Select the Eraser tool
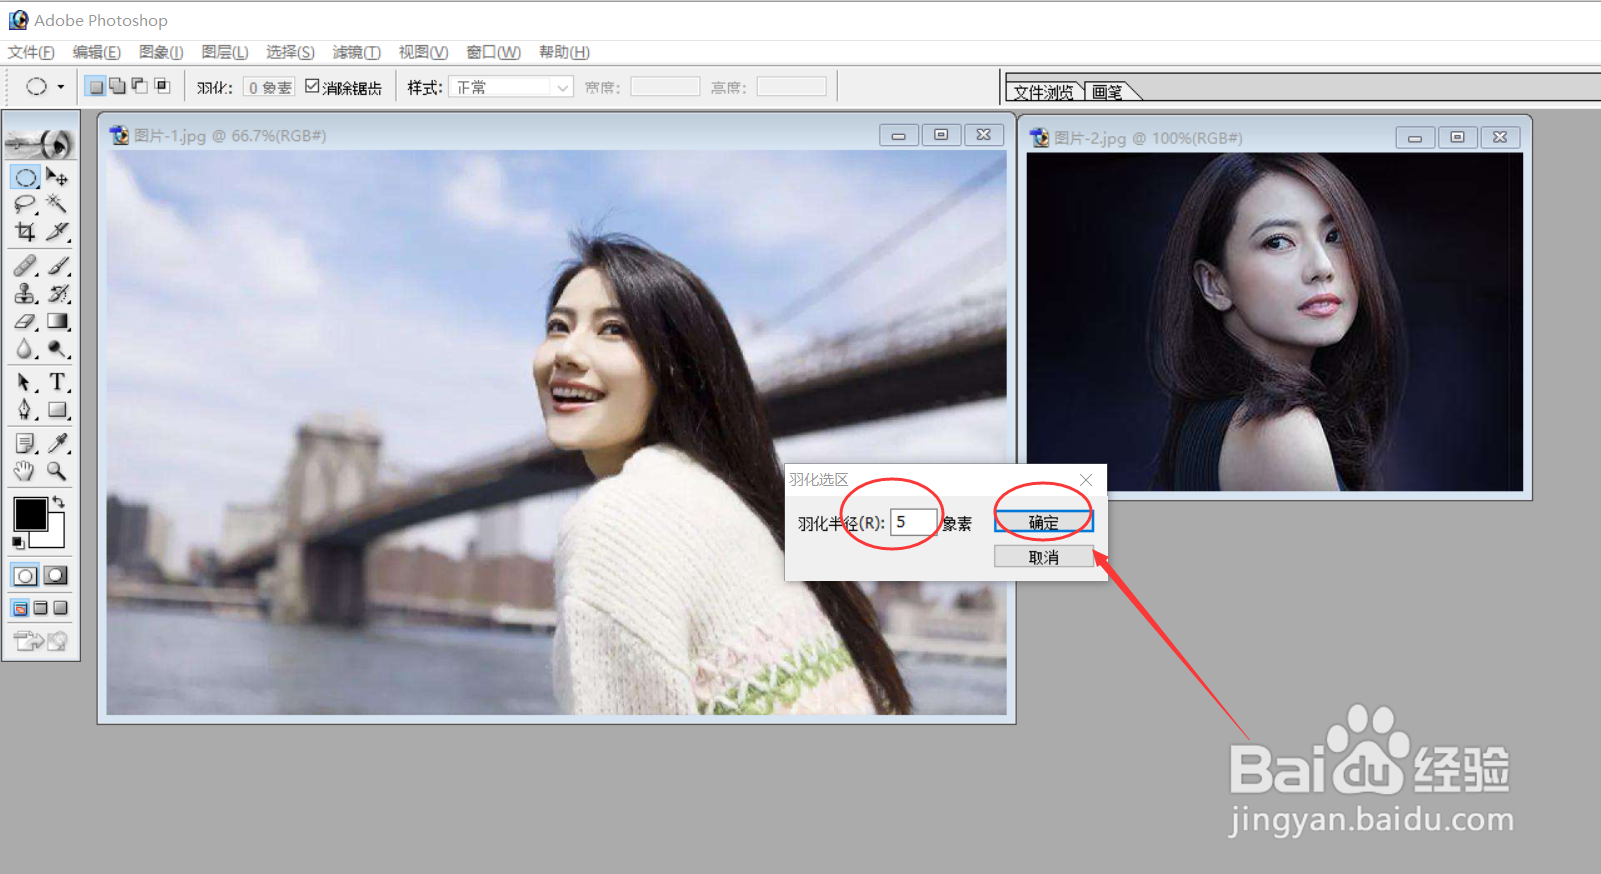 pos(26,322)
